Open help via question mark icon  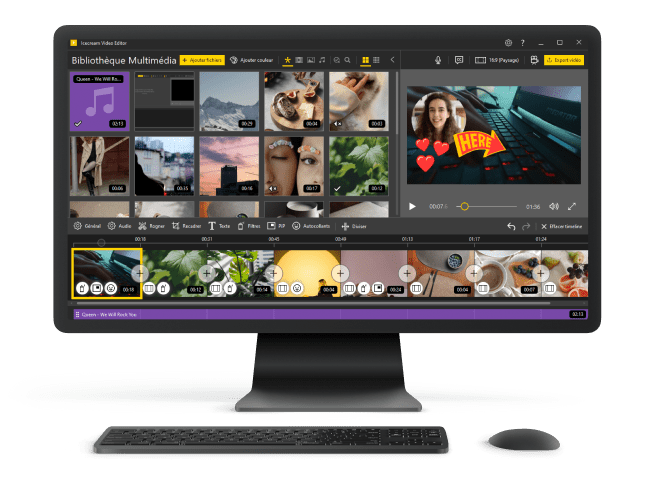[523, 43]
